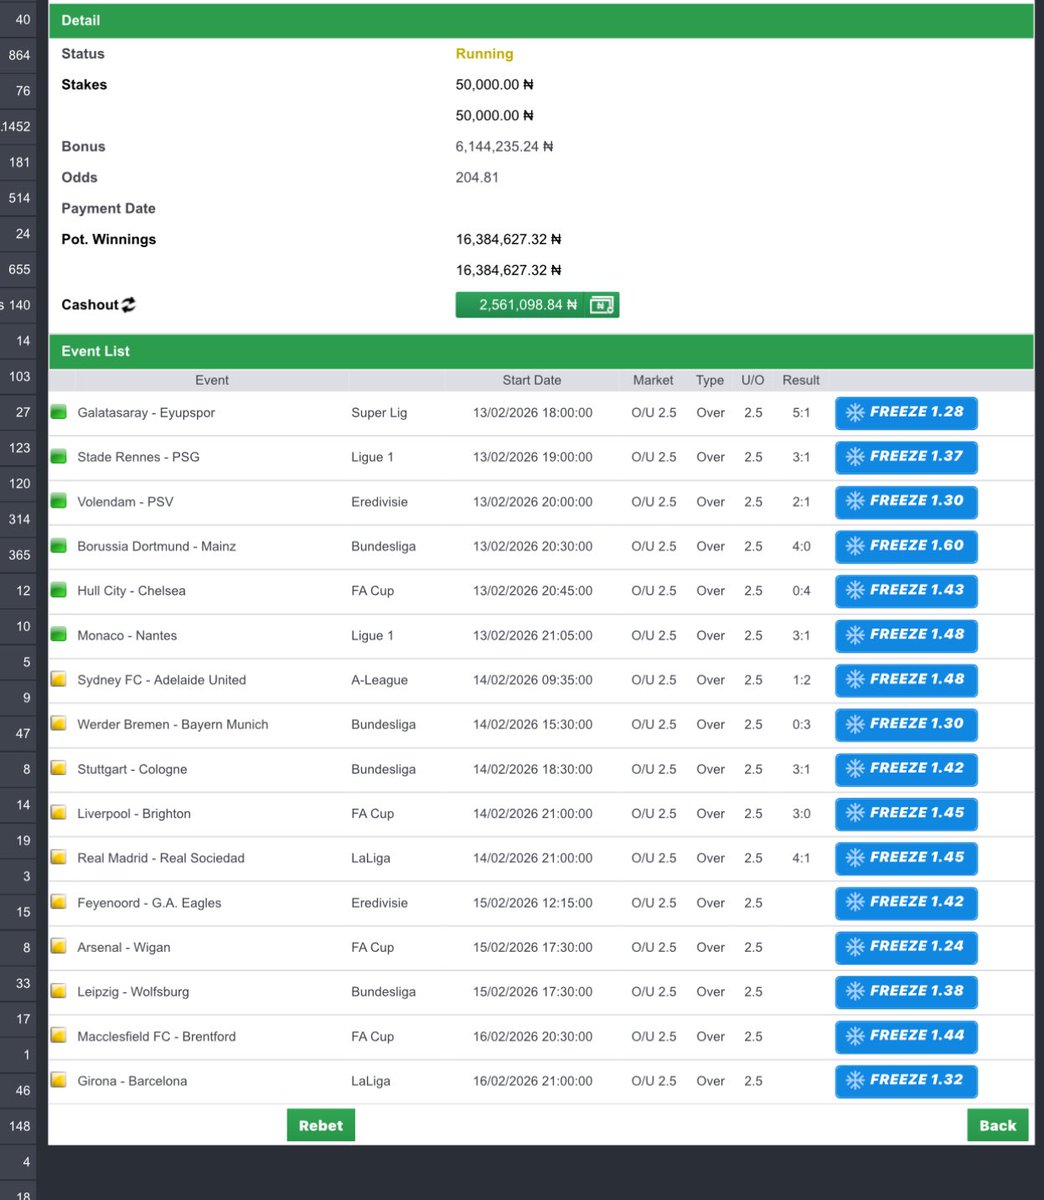Freeze Werder Bremen - Bayern Munich at 1.30
Screen dimensions: 1044x1200
906,724
